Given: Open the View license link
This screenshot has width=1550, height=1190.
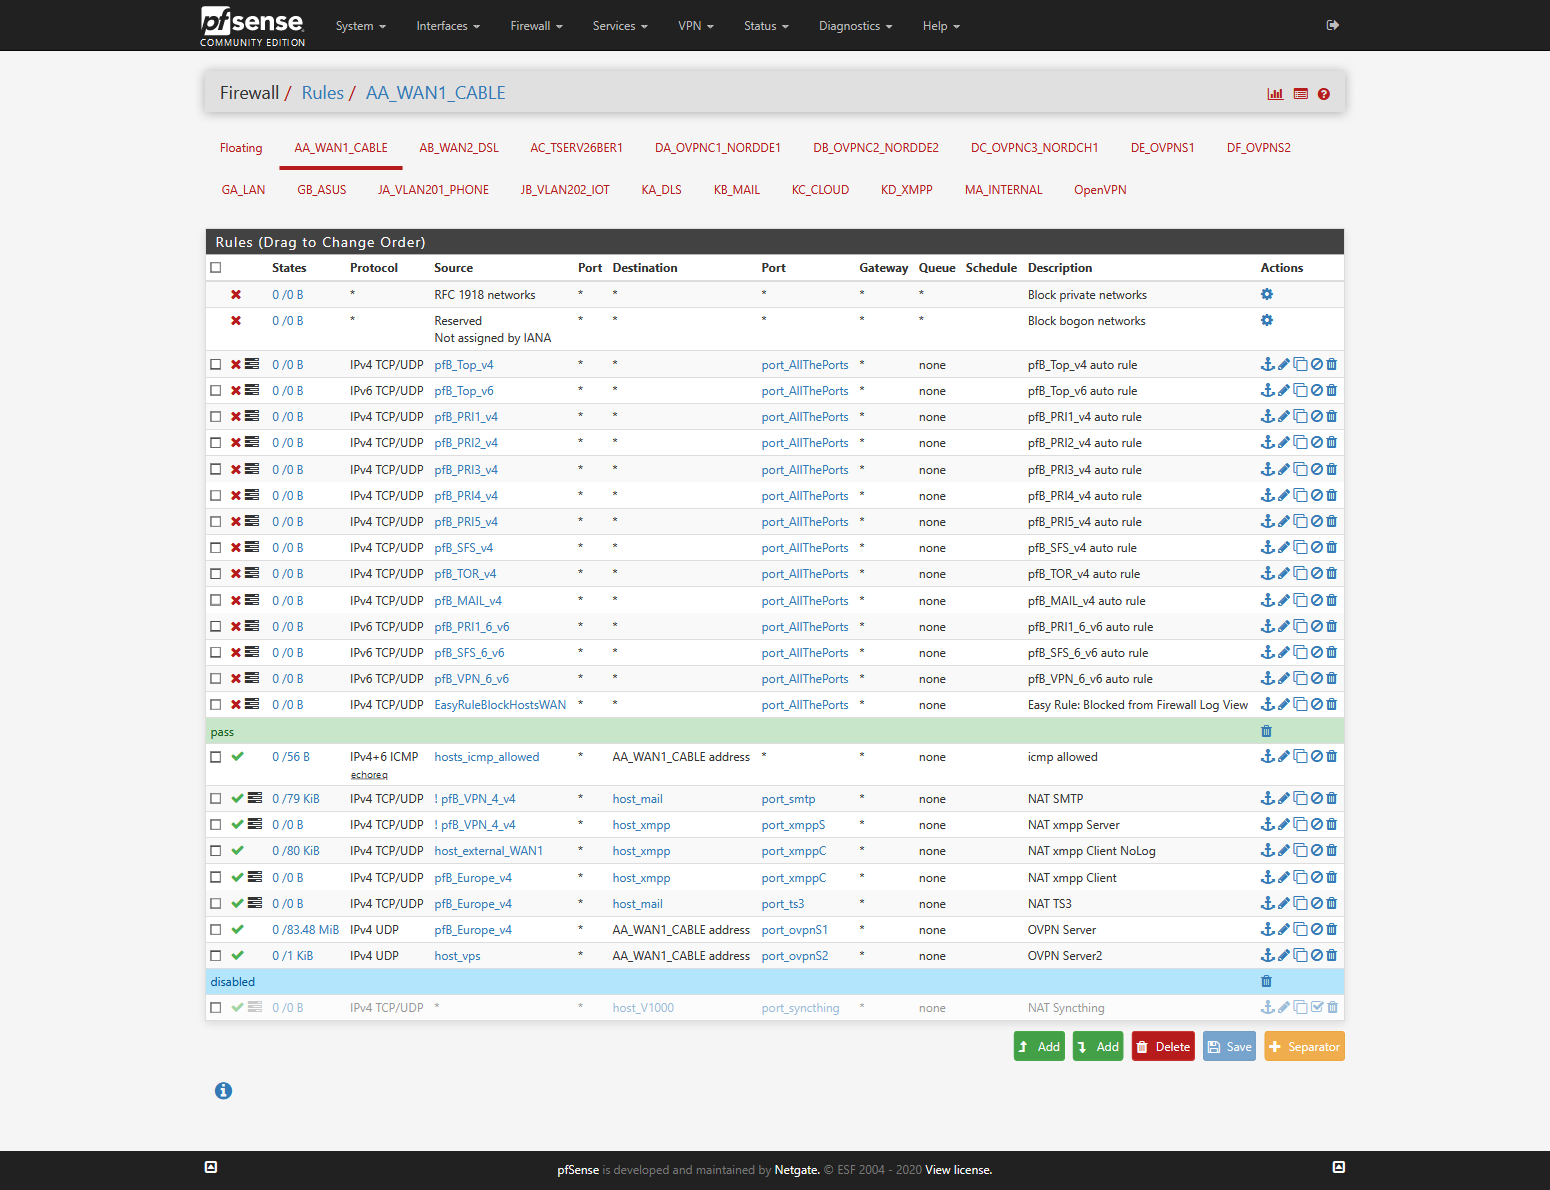Looking at the screenshot, I should pos(959,1170).
